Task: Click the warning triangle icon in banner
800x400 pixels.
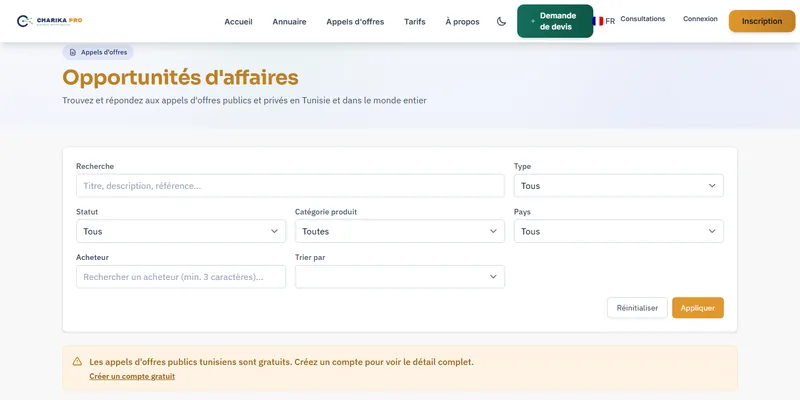Action: pos(77,362)
